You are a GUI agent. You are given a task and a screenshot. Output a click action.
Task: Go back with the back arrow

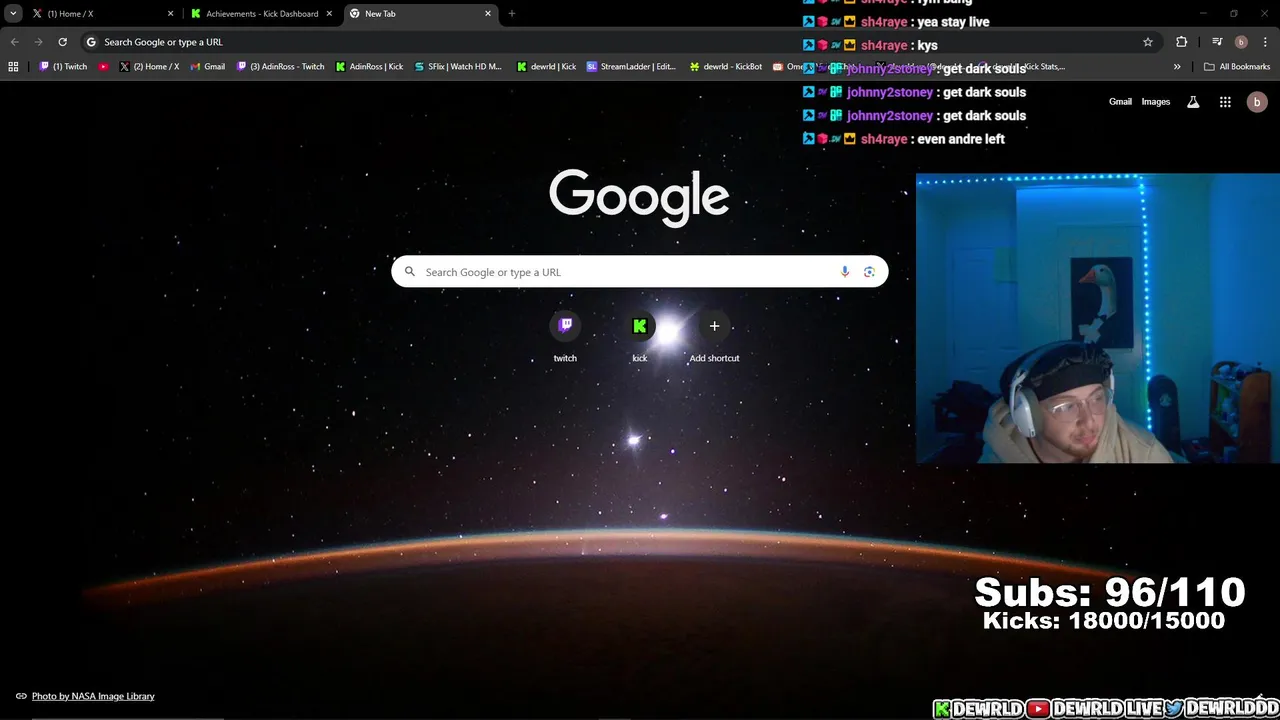click(14, 42)
